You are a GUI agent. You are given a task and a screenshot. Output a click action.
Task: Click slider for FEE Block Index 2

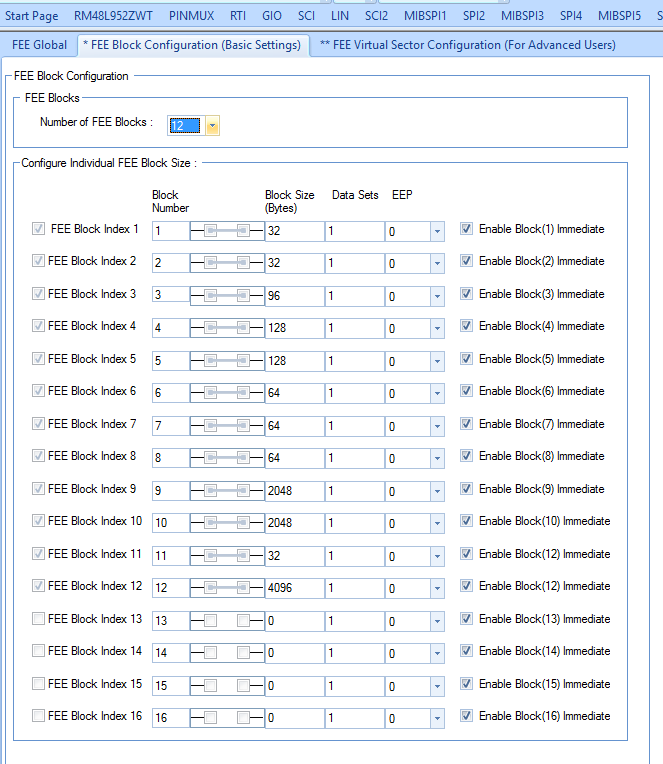click(227, 264)
